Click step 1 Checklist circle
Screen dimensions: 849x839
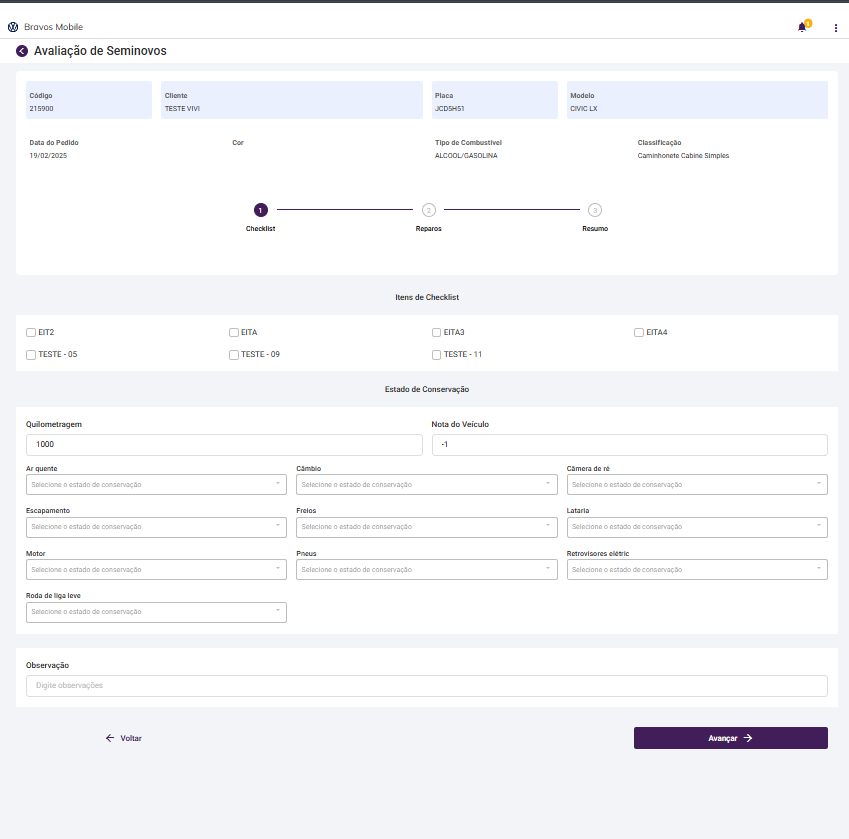coord(260,210)
